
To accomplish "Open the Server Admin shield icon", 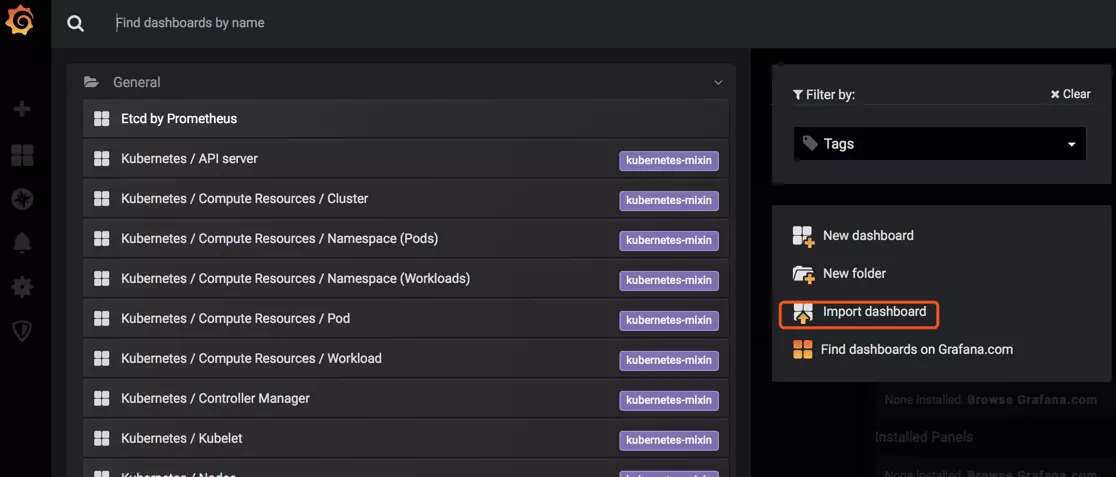I will [22, 331].
